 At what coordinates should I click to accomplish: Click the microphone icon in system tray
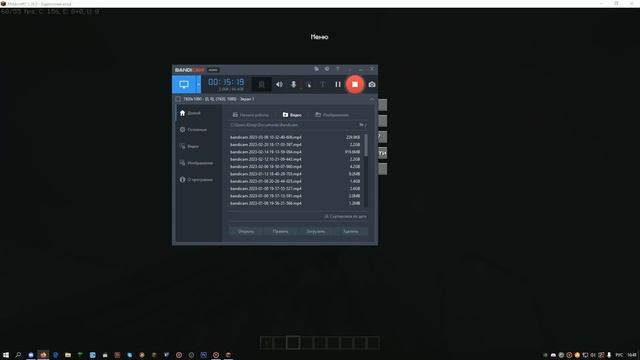(x=609, y=355)
